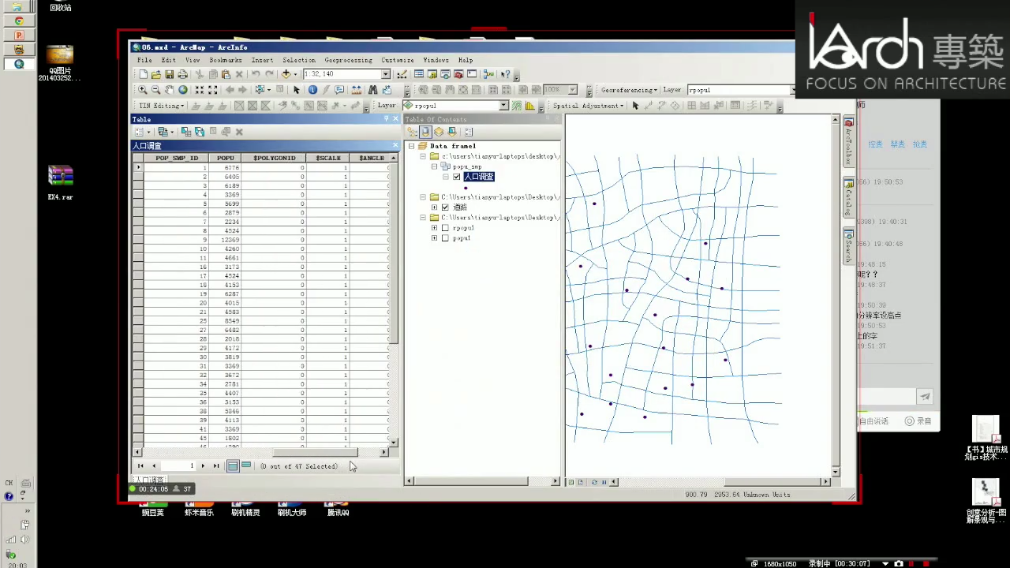Select the Measure tool
The image size is (1010, 568).
point(356,90)
